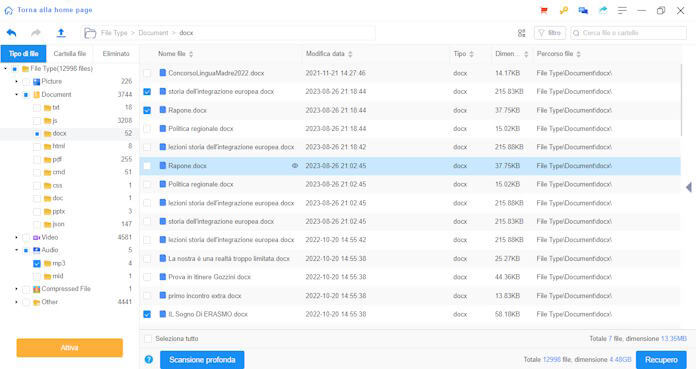Sort by Modifica data column

click(350, 54)
